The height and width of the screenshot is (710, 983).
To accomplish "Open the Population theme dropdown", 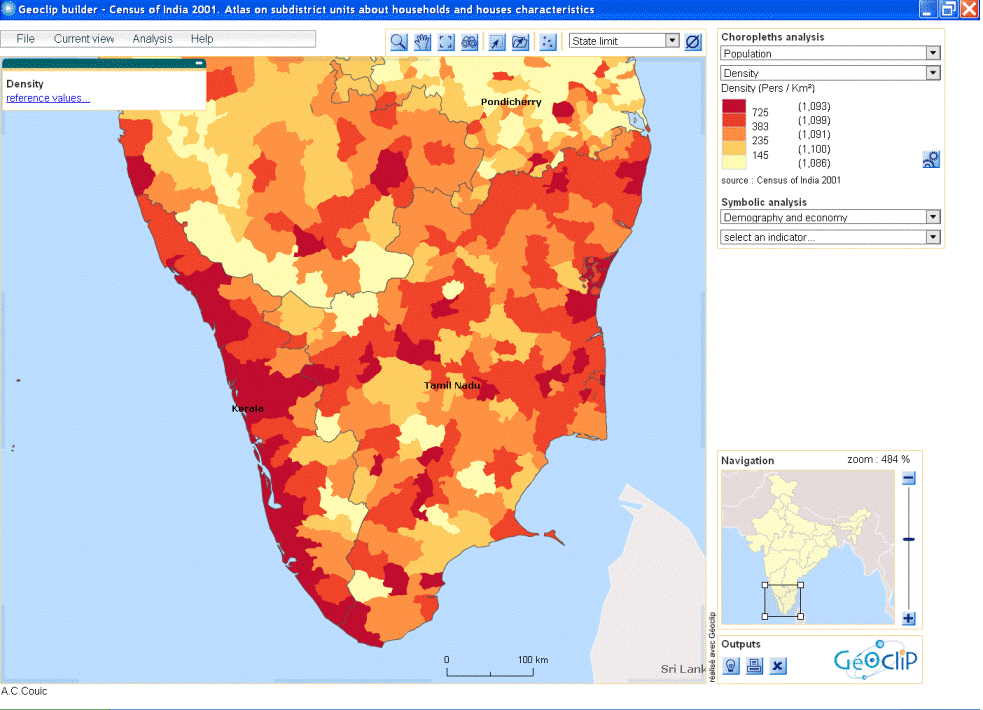I will coord(933,53).
